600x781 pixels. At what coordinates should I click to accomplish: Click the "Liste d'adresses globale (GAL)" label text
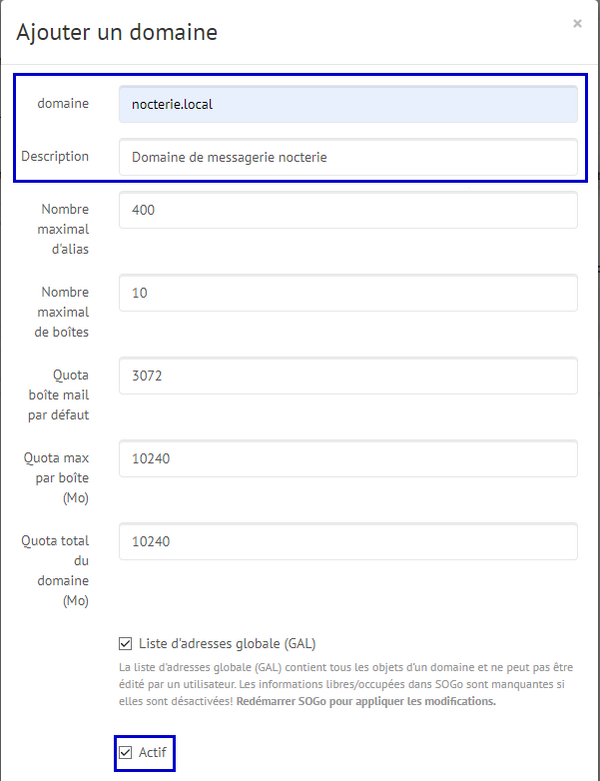click(x=227, y=643)
